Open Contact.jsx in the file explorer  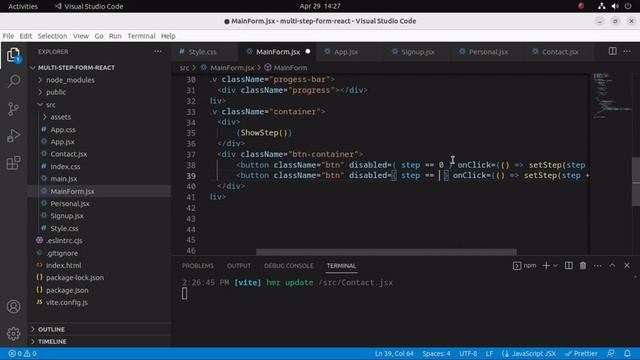pos(69,154)
